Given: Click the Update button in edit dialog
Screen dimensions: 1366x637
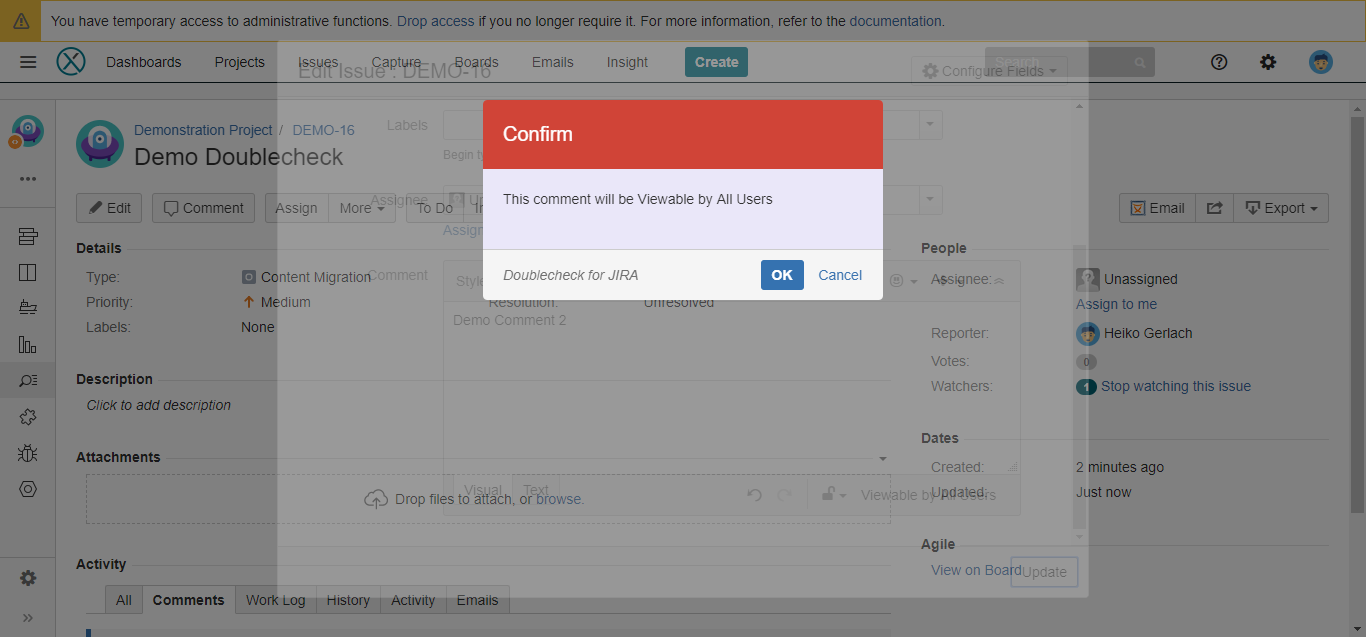Looking at the screenshot, I should click(x=1044, y=572).
